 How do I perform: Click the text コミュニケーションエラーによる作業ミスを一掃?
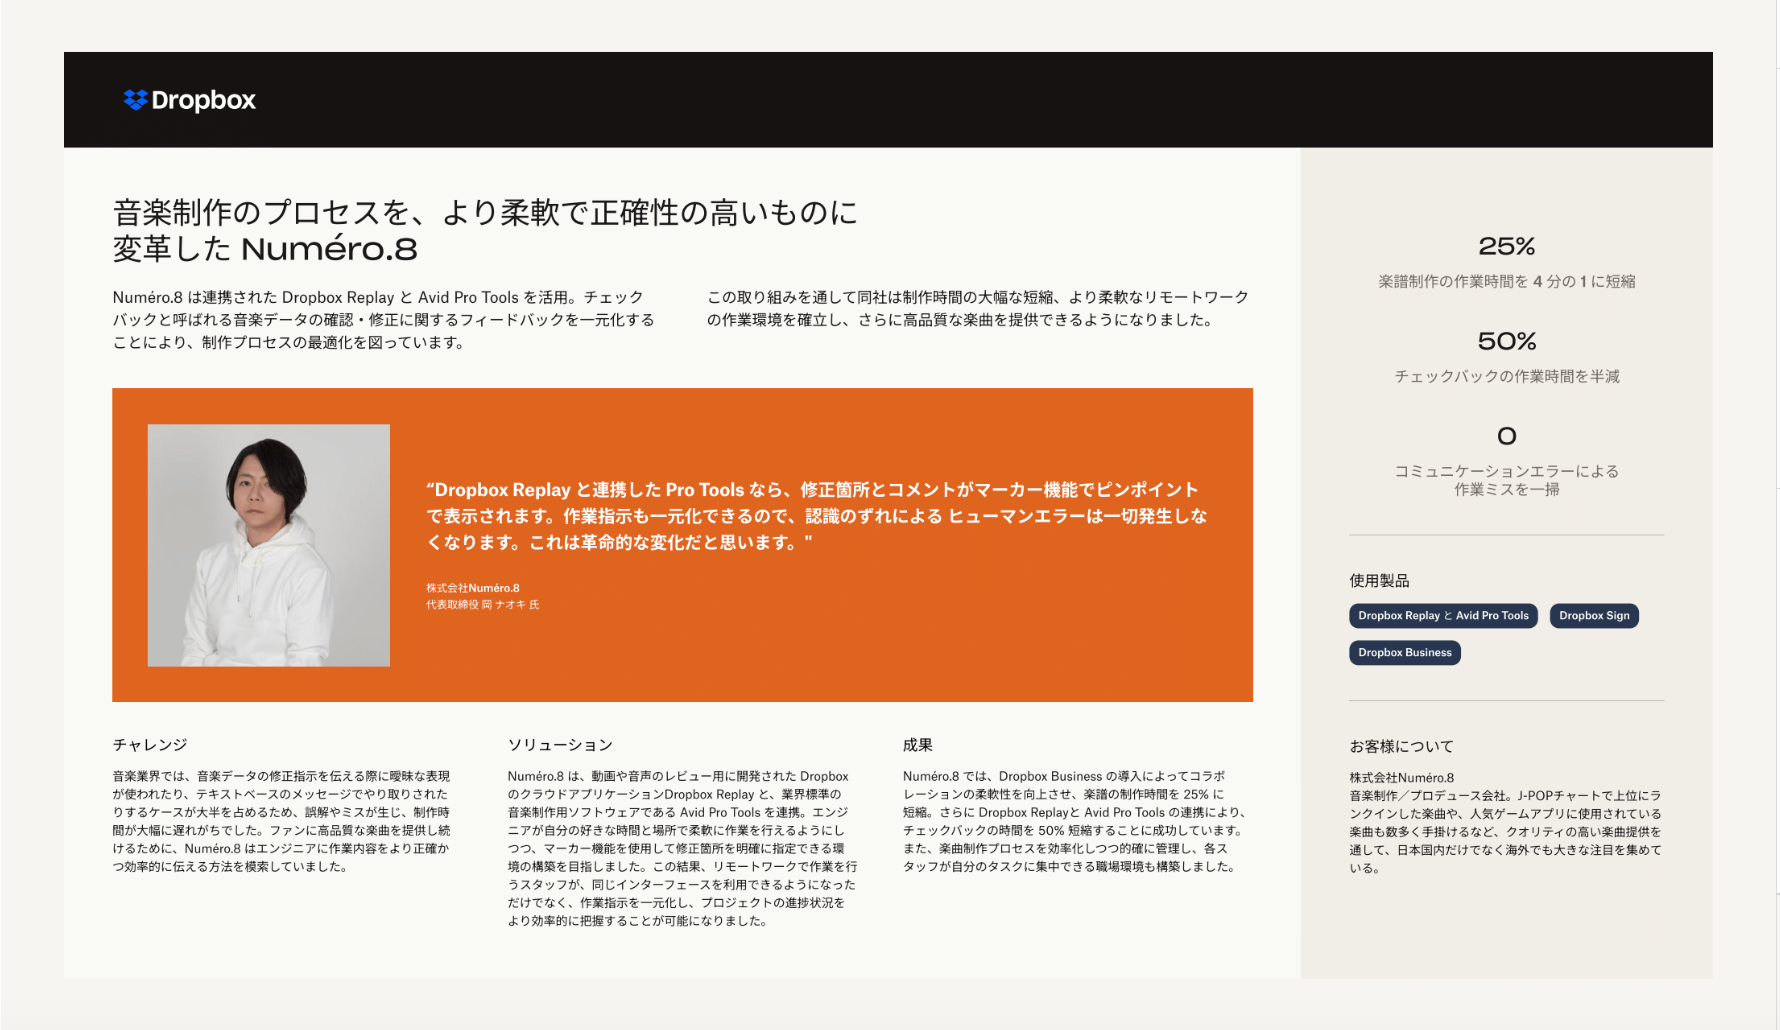click(1506, 480)
